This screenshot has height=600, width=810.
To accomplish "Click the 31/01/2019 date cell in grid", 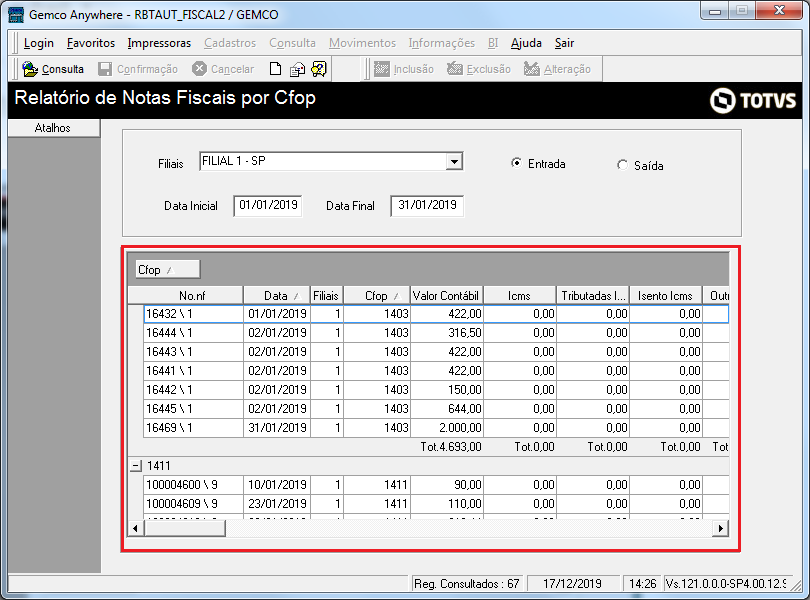I will (277, 428).
